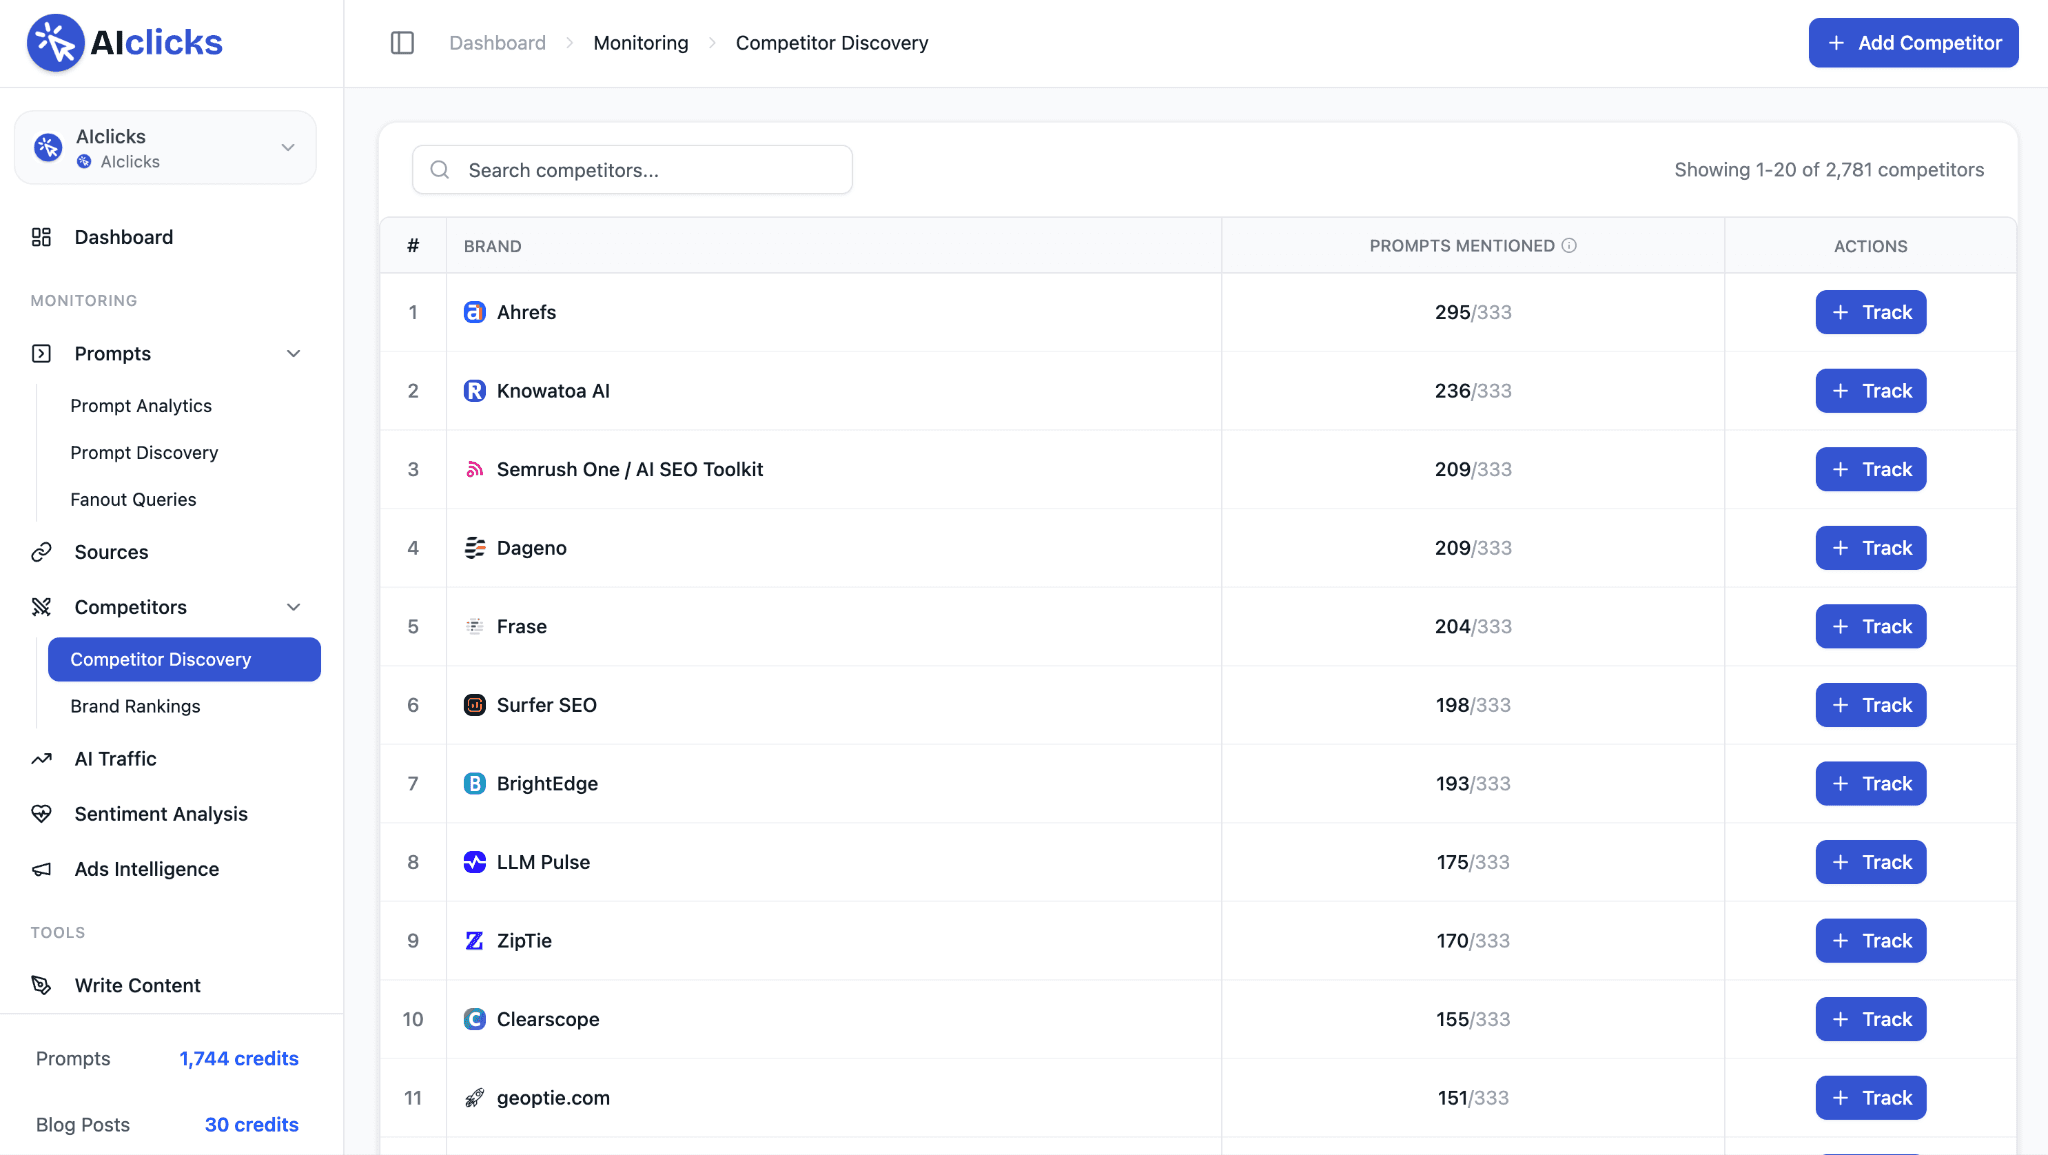
Task: Click the Competitors crossed-swords icon
Action: pyautogui.click(x=41, y=607)
